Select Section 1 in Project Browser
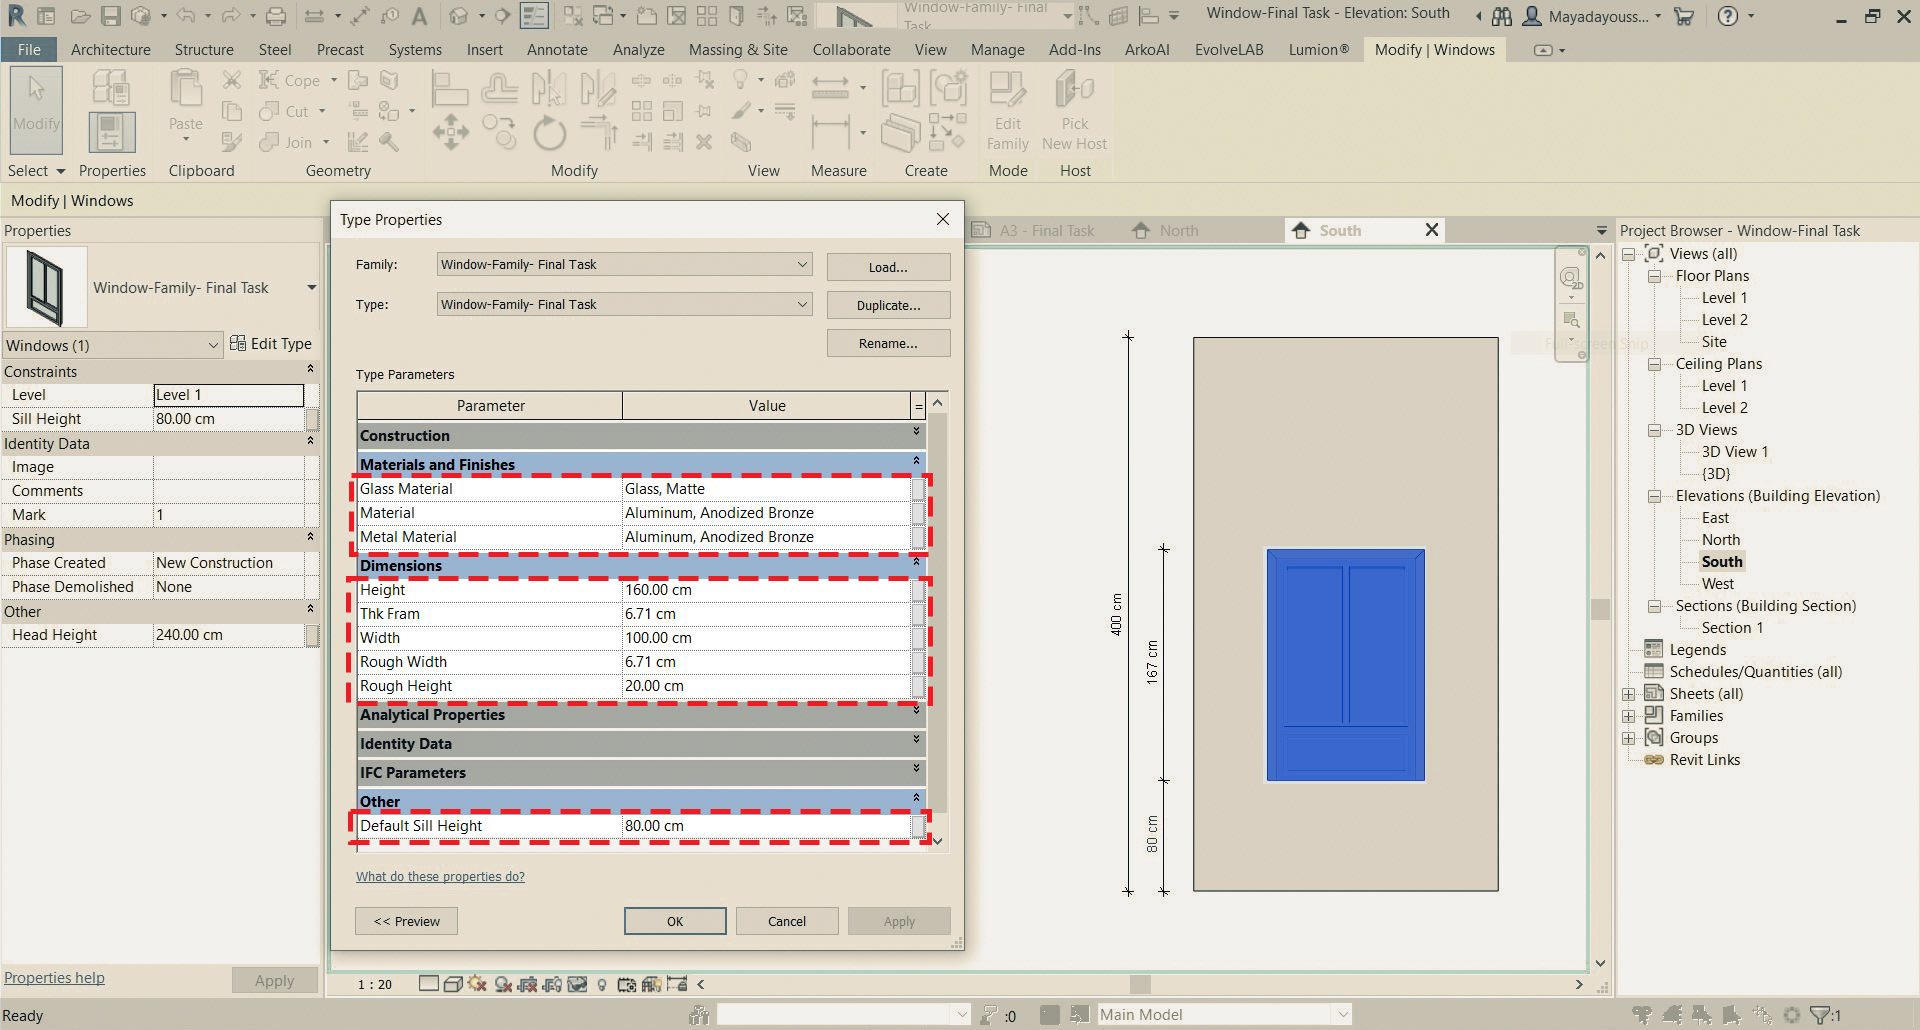Viewport: 1920px width, 1030px height. pos(1732,628)
